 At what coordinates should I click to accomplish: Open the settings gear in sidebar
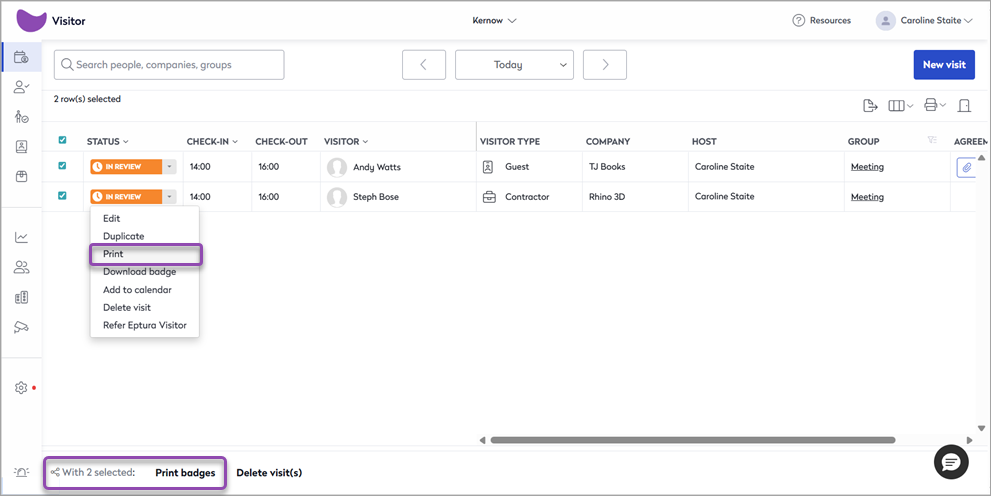point(21,387)
